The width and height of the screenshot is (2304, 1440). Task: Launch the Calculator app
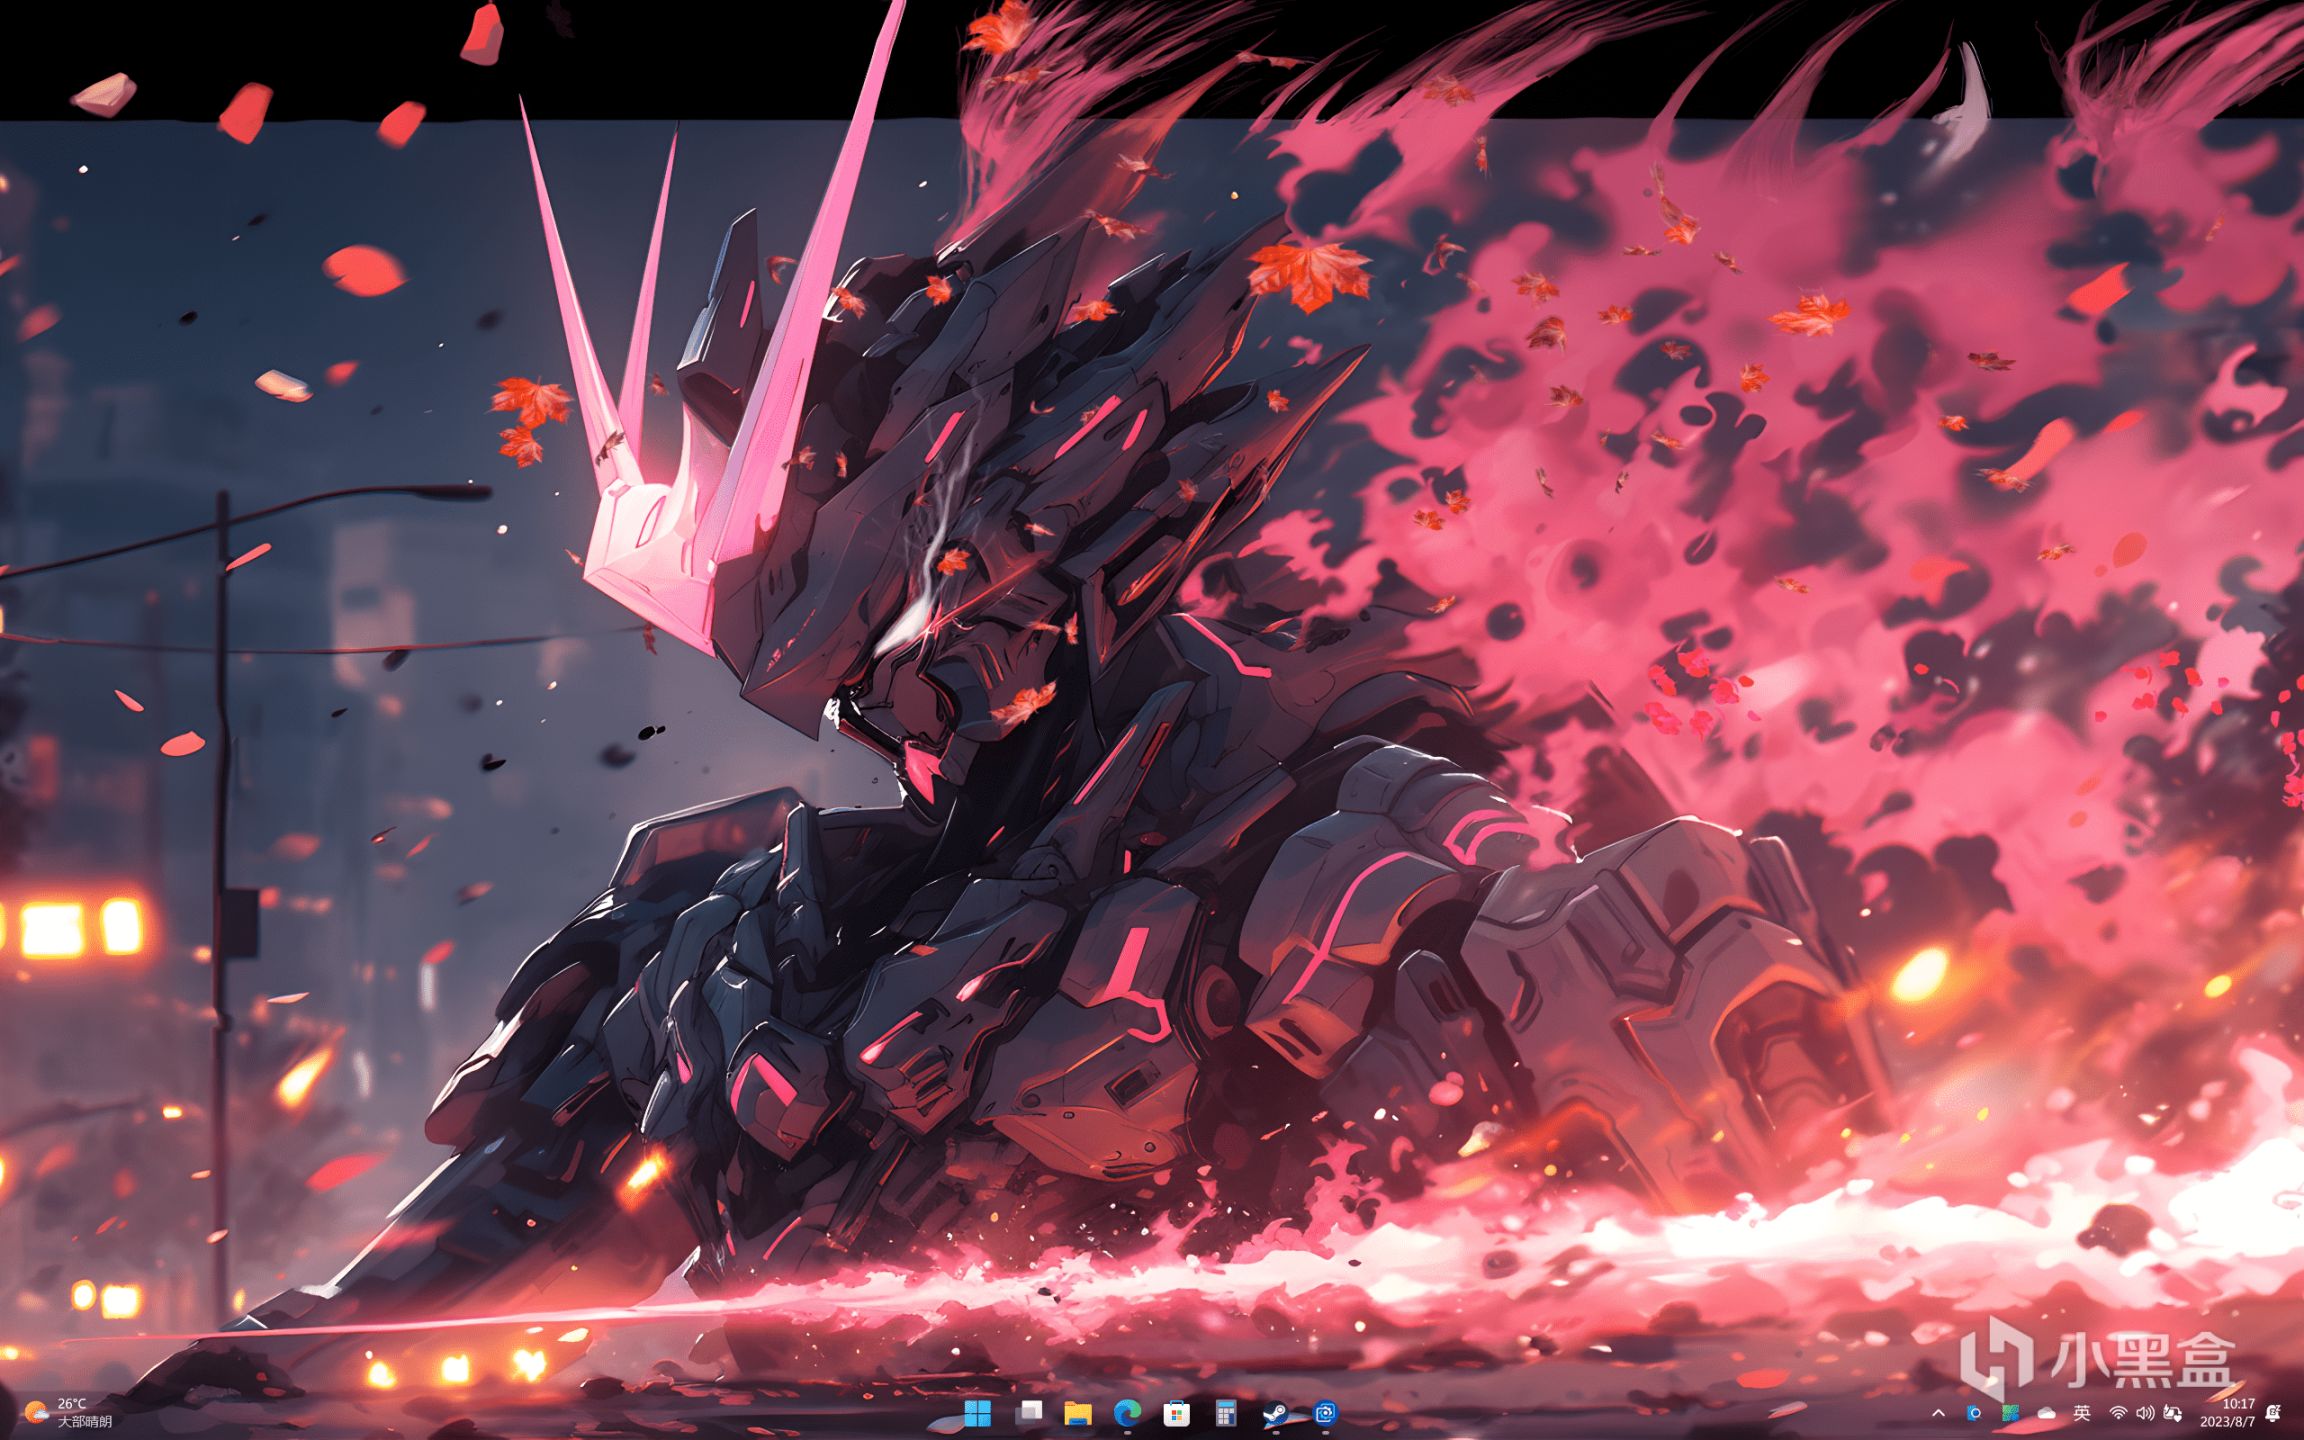point(1226,1413)
